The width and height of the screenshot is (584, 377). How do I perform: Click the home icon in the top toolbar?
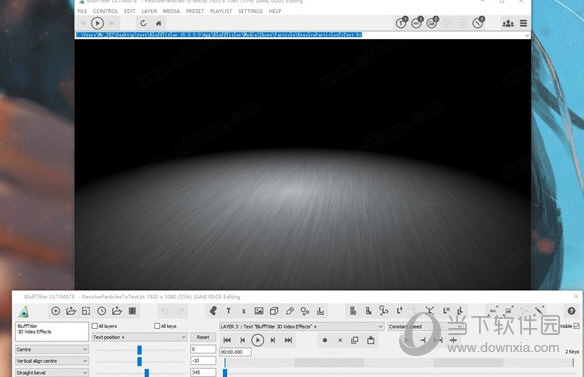pyautogui.click(x=159, y=23)
